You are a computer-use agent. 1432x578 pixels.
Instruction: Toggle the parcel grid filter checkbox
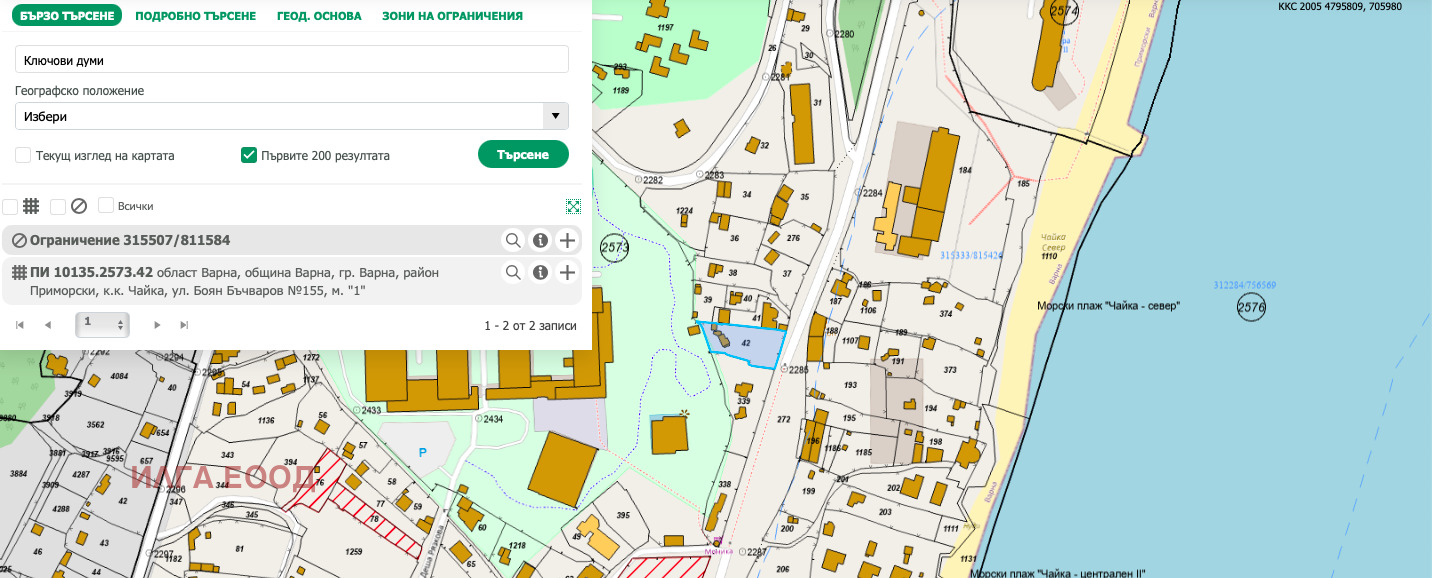tap(10, 206)
